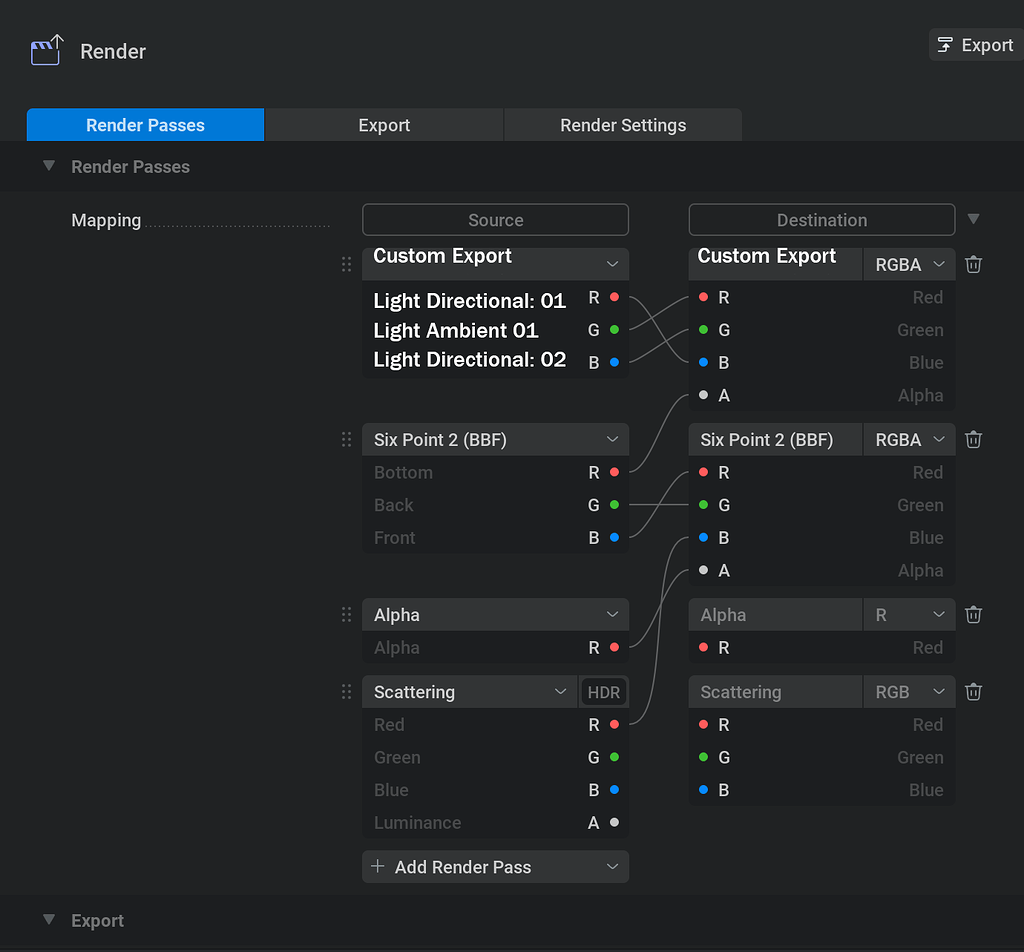Delete the Alpha render pass
Viewport: 1024px width, 952px height.
[x=973, y=614]
